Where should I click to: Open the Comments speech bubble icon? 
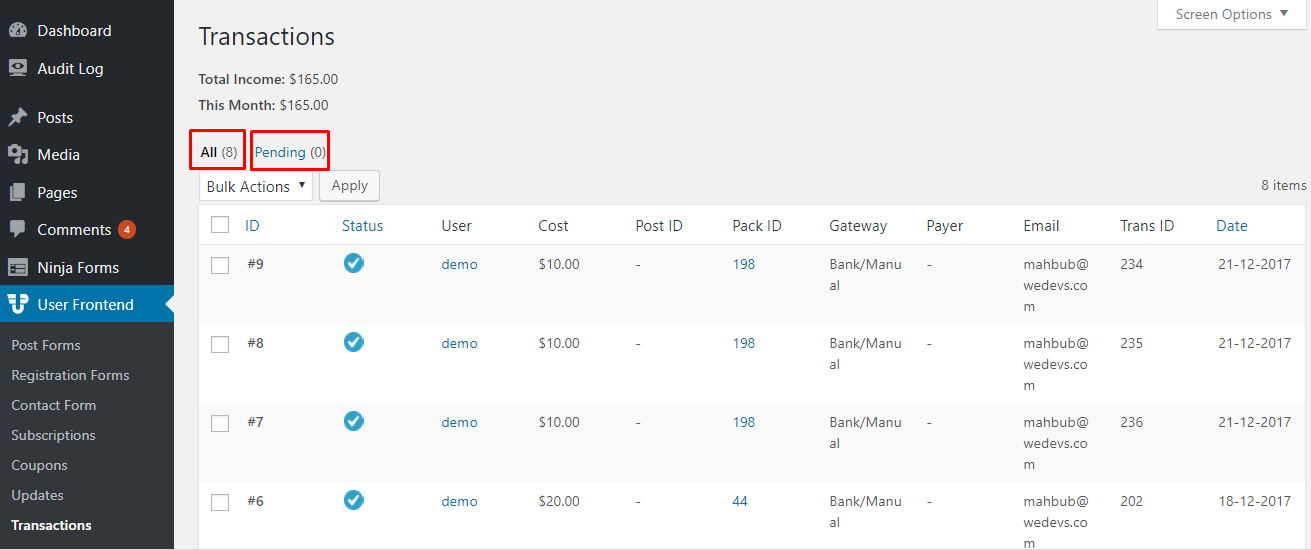18,229
